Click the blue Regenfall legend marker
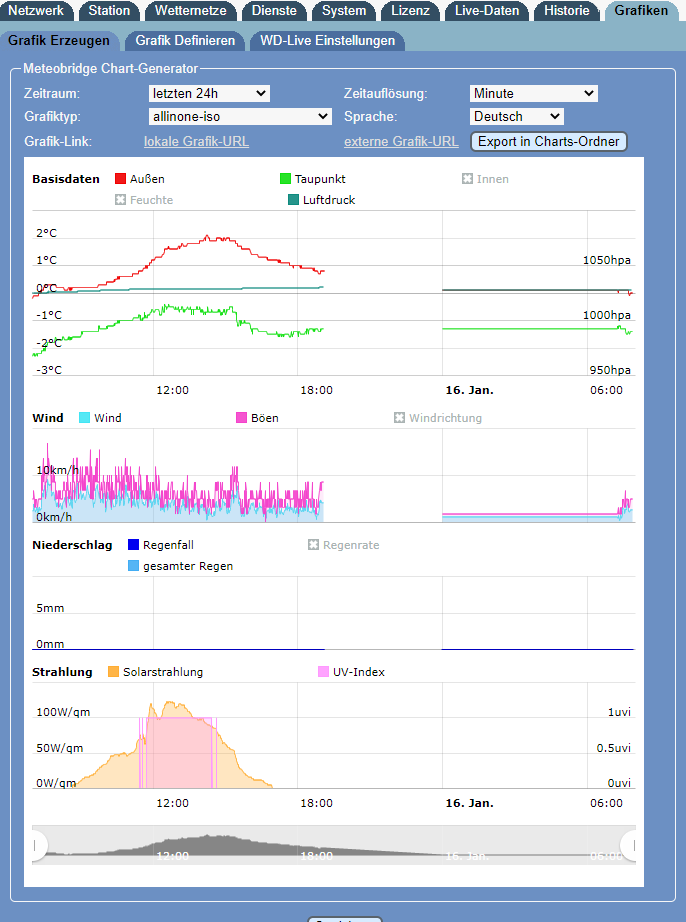 pyautogui.click(x=134, y=545)
